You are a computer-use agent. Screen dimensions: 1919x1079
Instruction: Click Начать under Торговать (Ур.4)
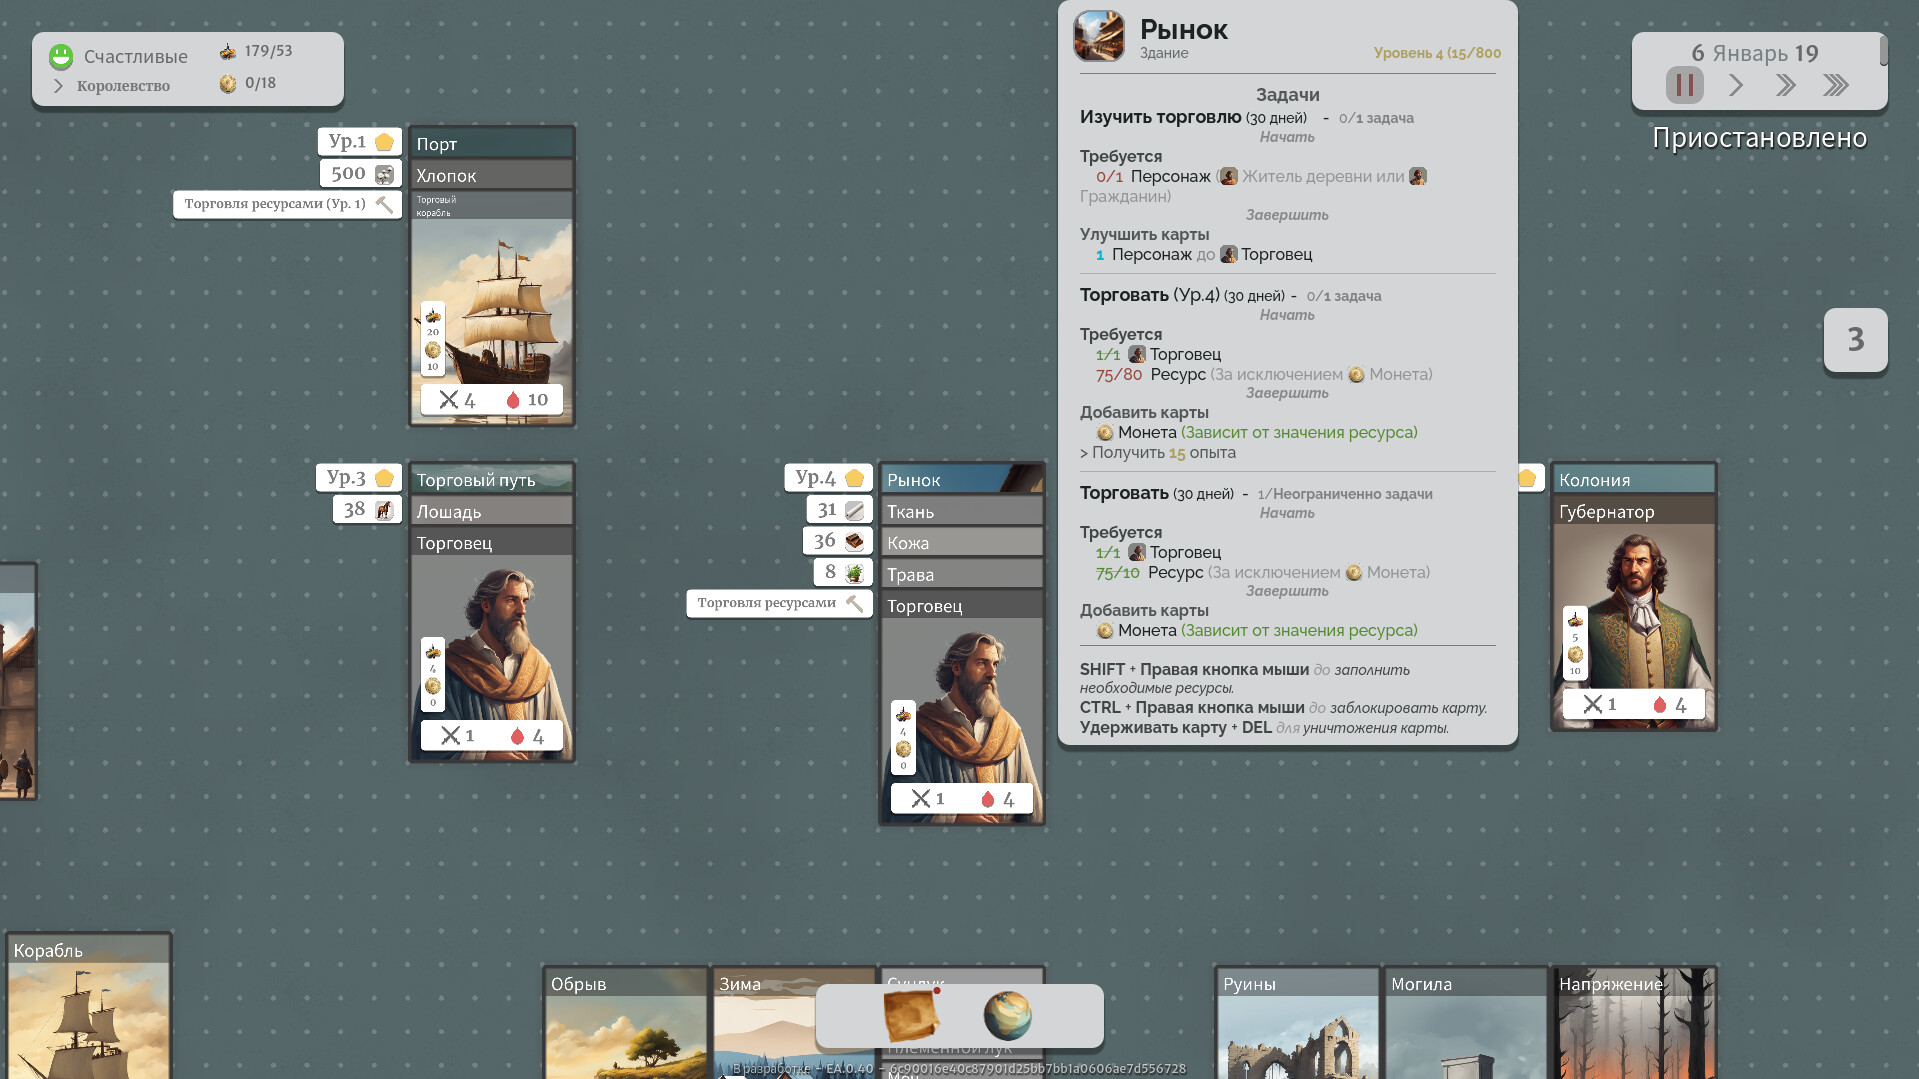point(1287,315)
